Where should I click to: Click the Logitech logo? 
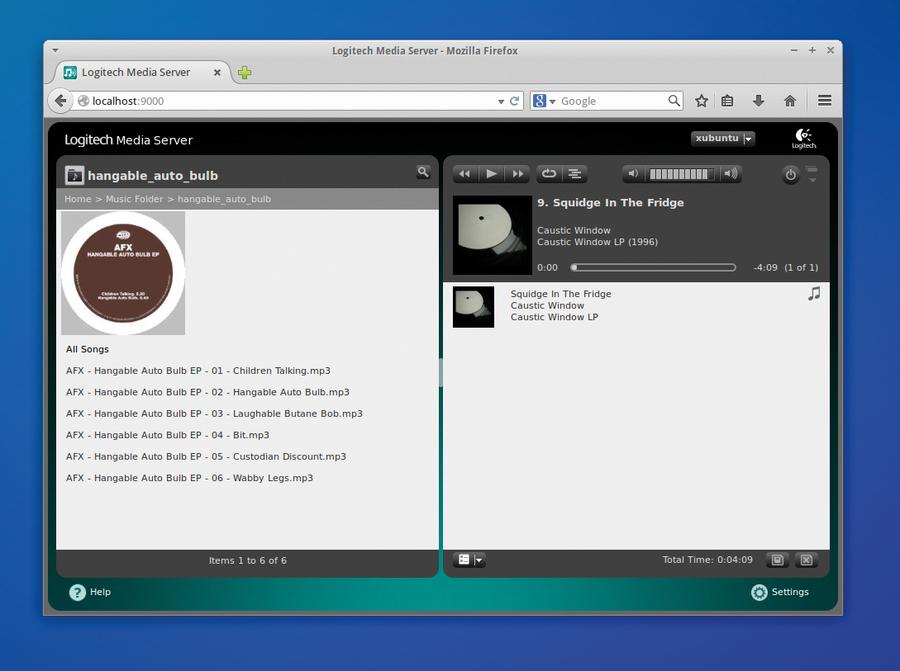coord(804,138)
